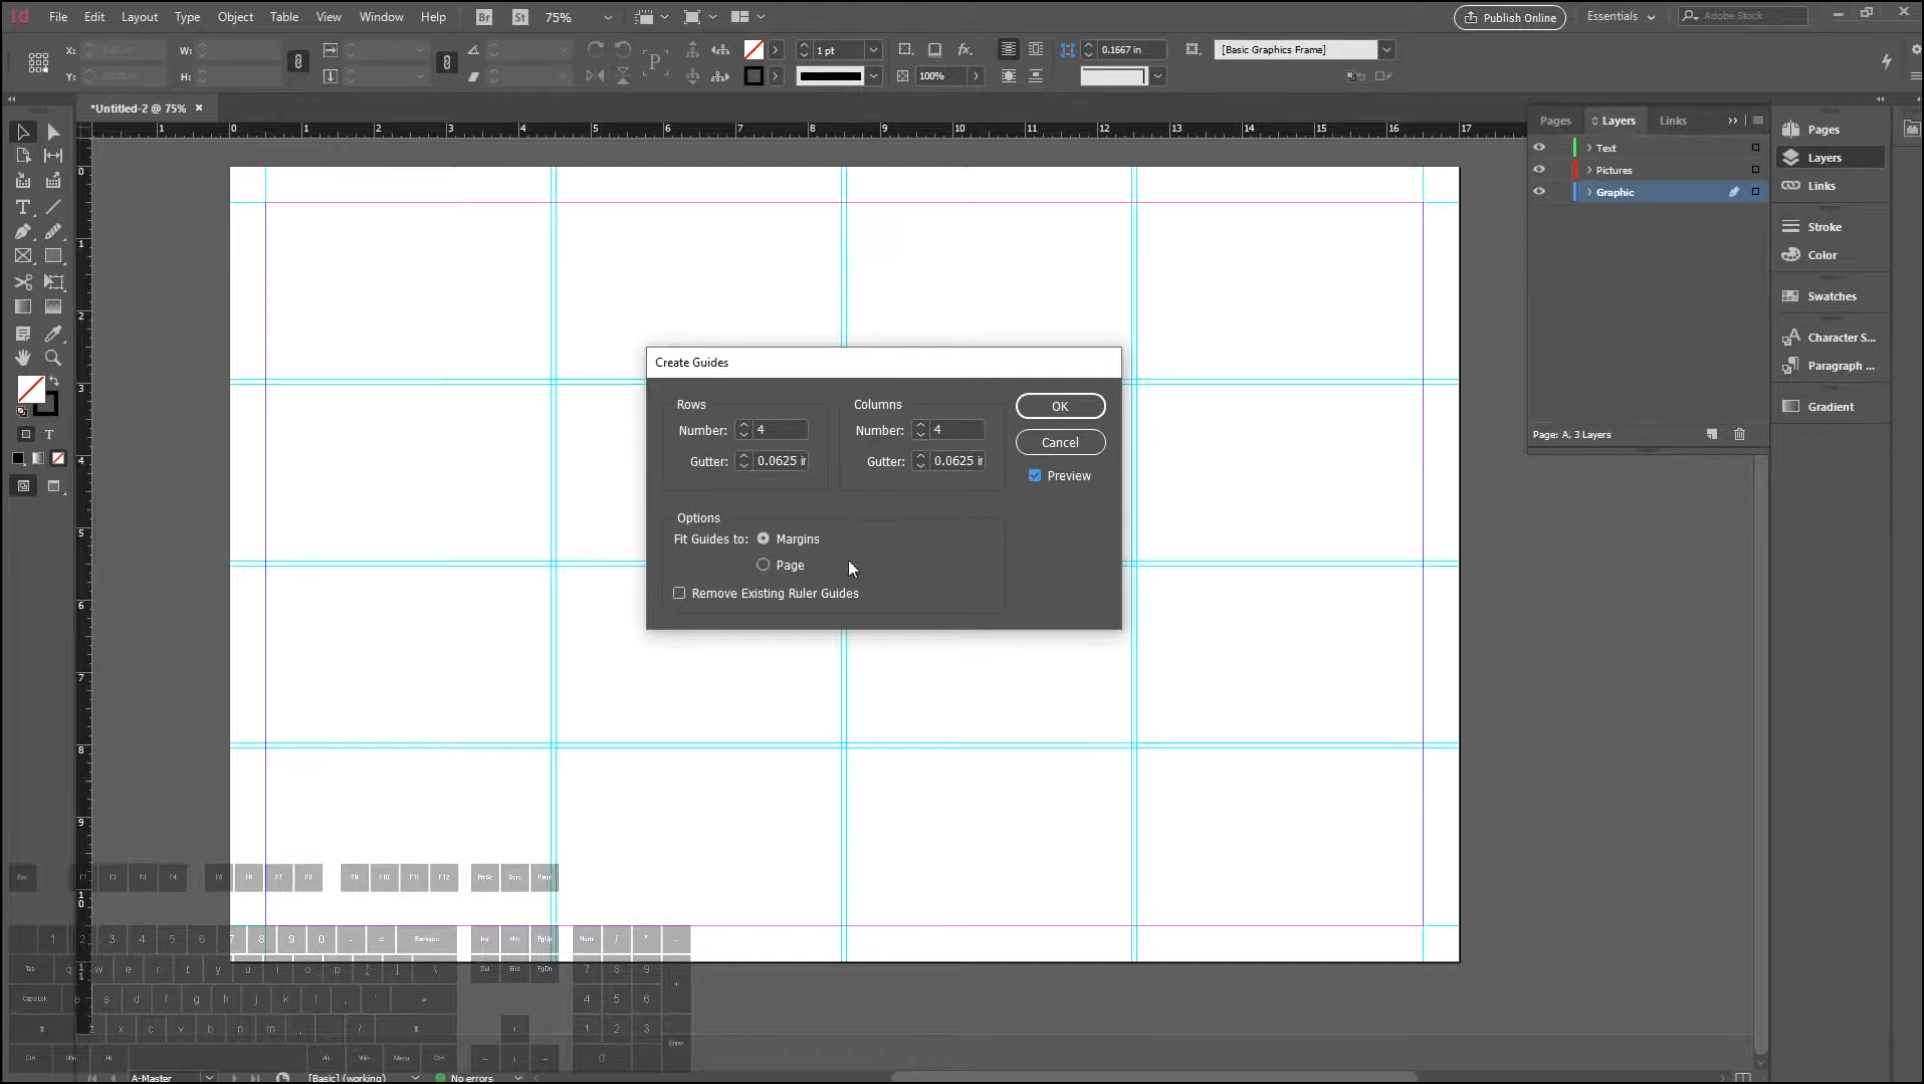Cancel the Create Guides dialog
Screen dimensions: 1924x1084
point(1060,442)
